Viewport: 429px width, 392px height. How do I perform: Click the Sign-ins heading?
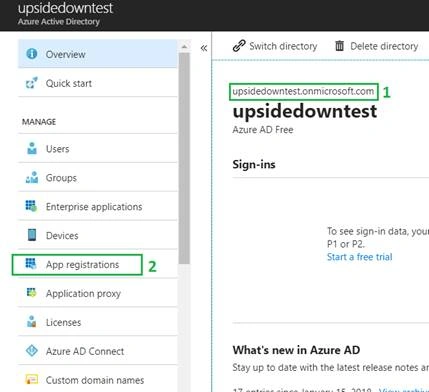pyautogui.click(x=254, y=164)
